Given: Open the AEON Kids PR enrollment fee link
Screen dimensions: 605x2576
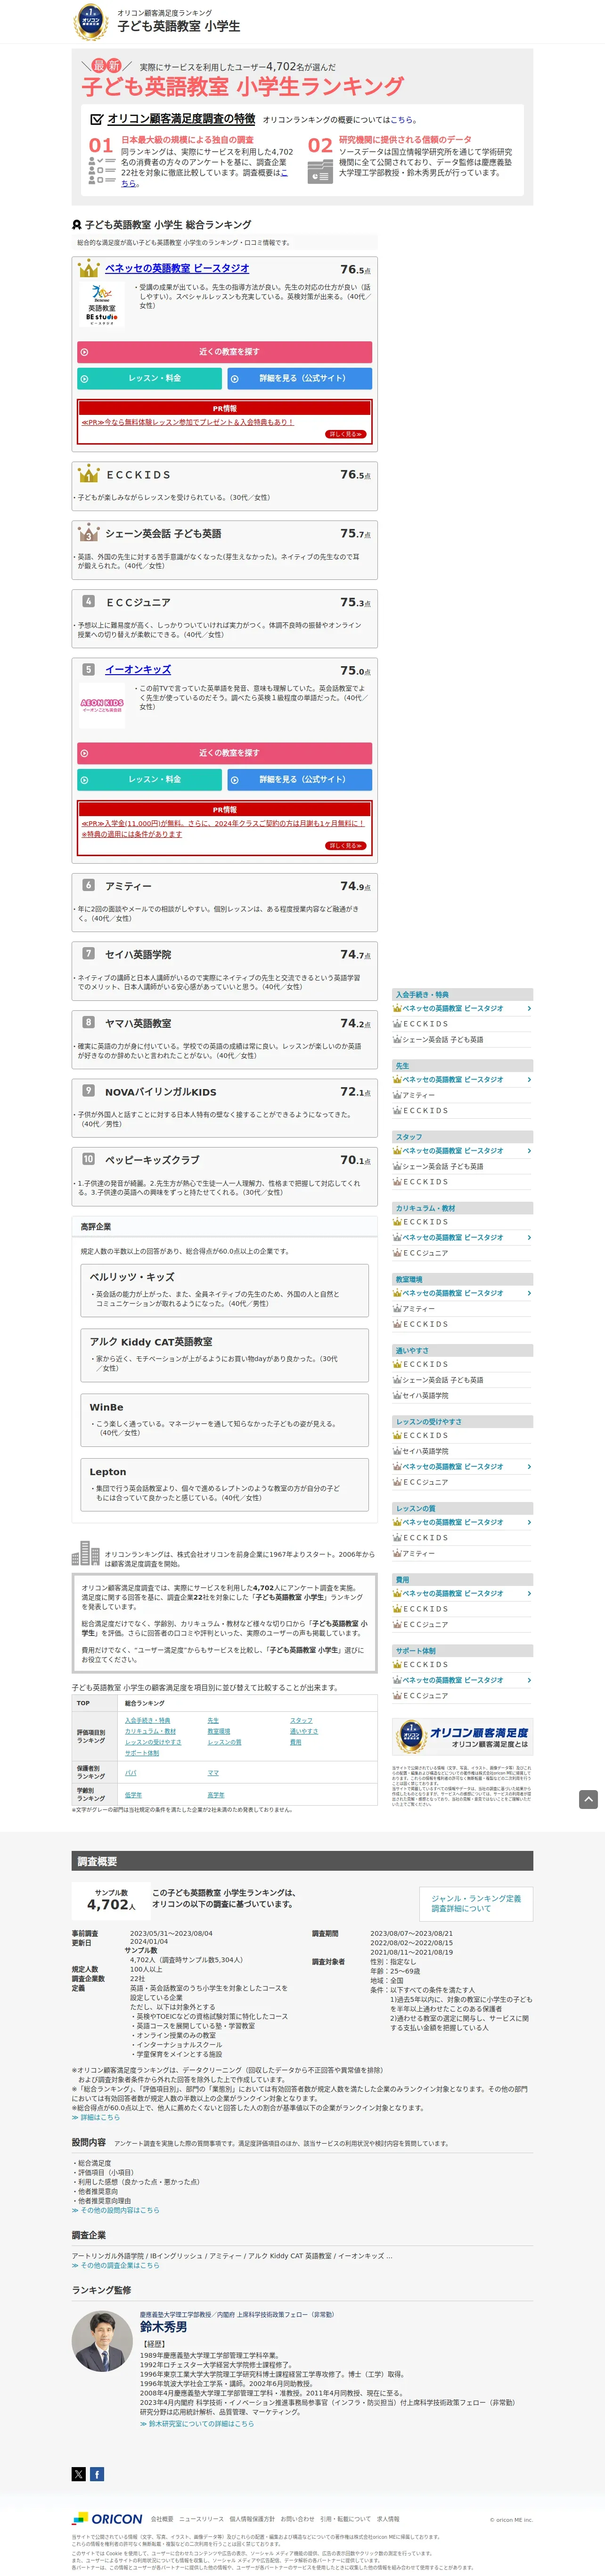Looking at the screenshot, I should pos(223,828).
